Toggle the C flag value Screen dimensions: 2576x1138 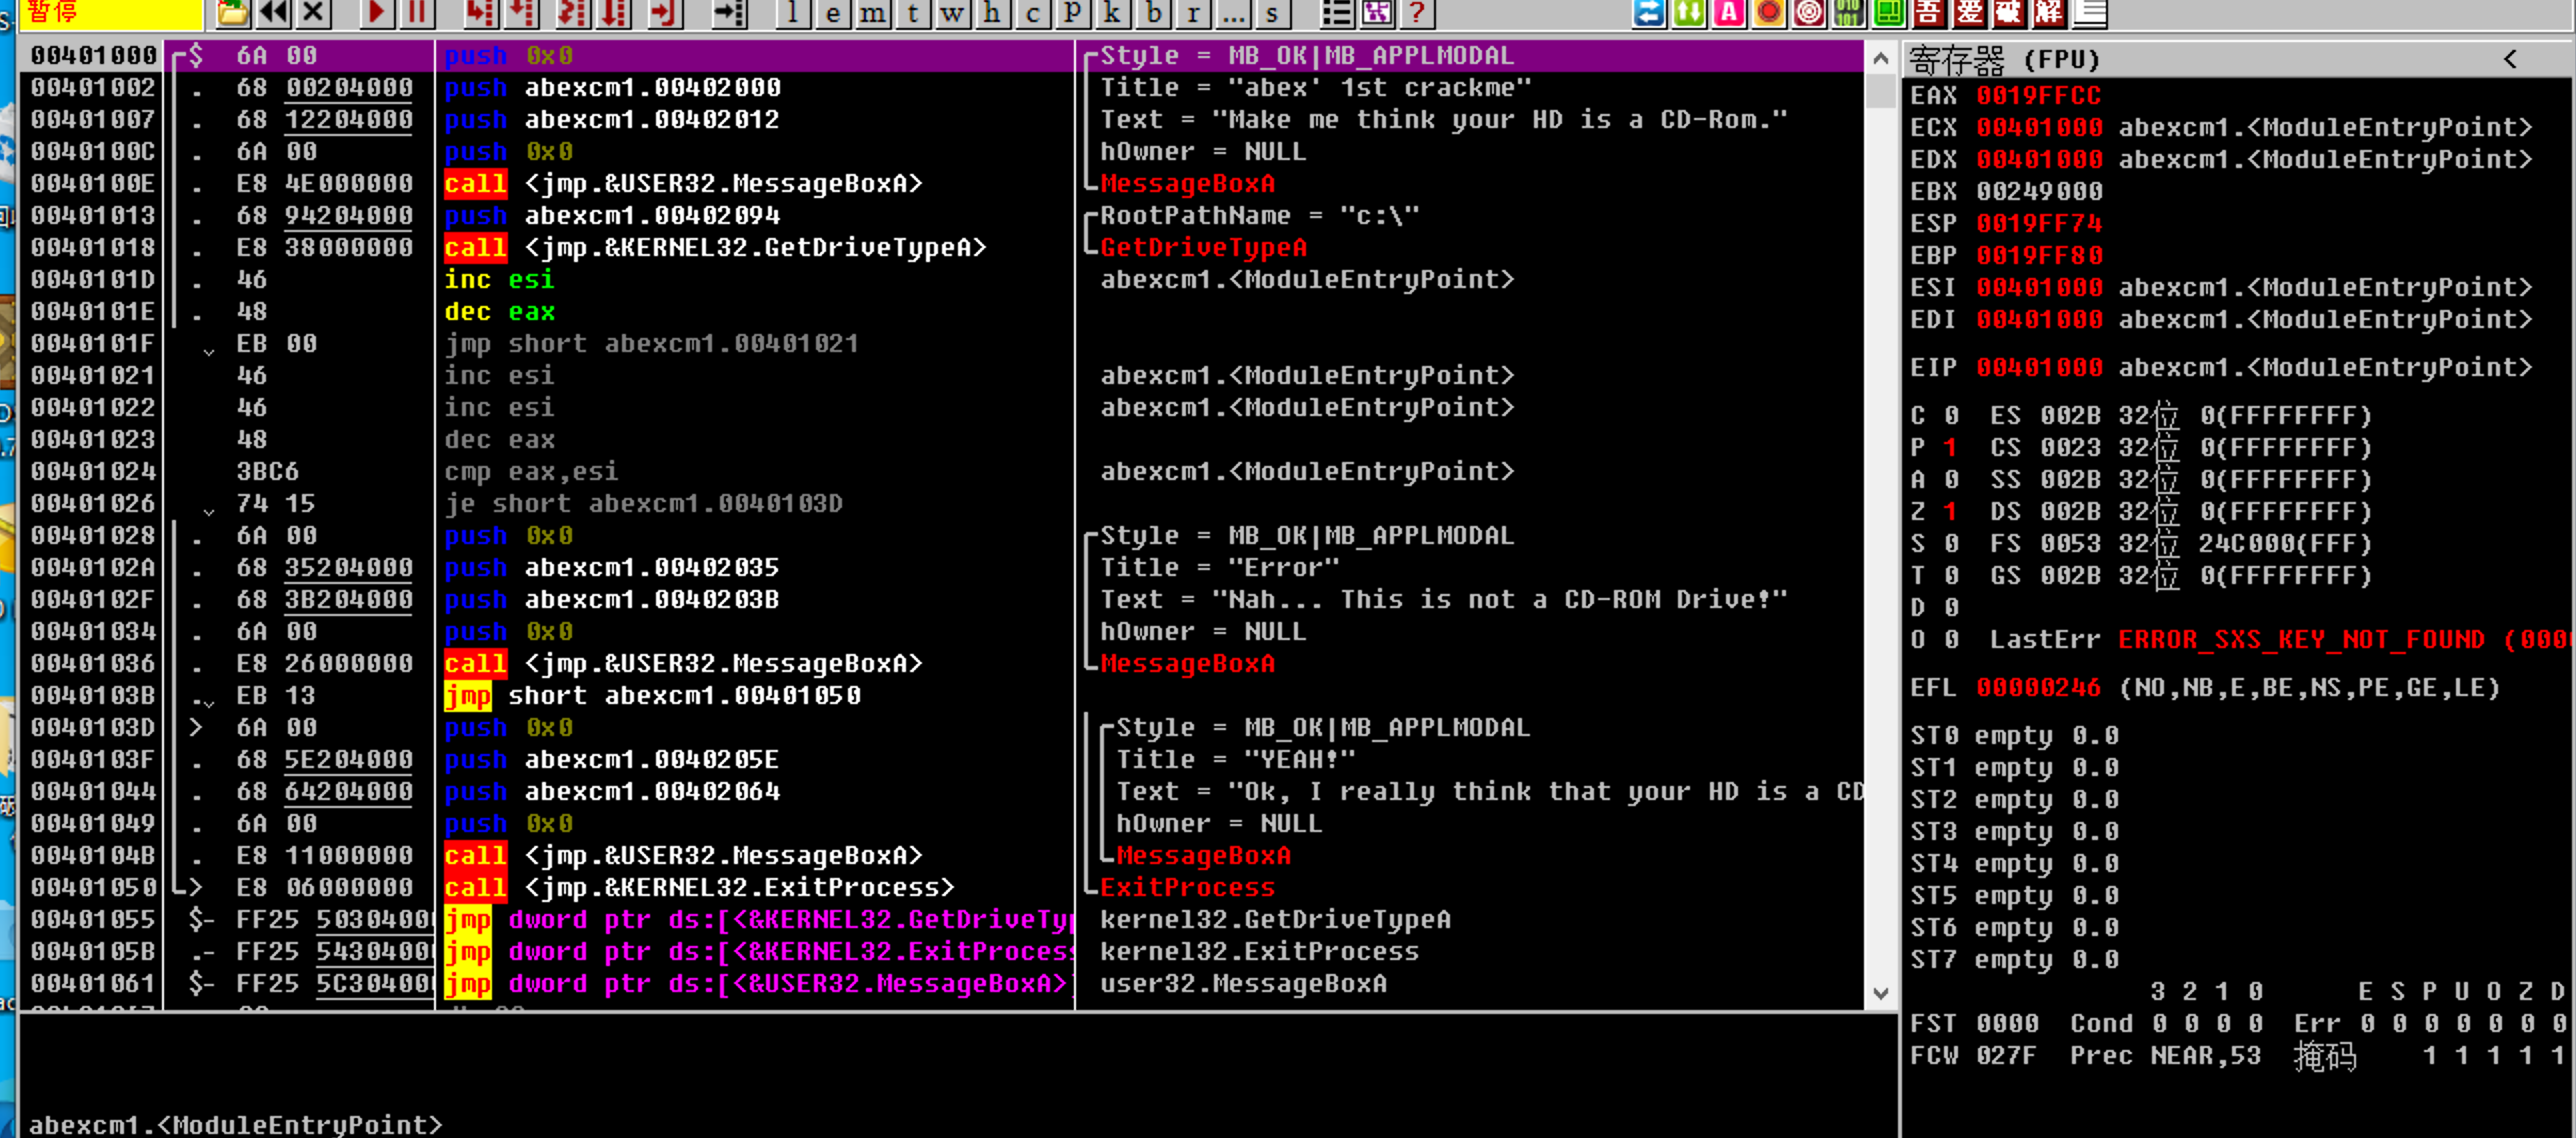pyautogui.click(x=1950, y=415)
